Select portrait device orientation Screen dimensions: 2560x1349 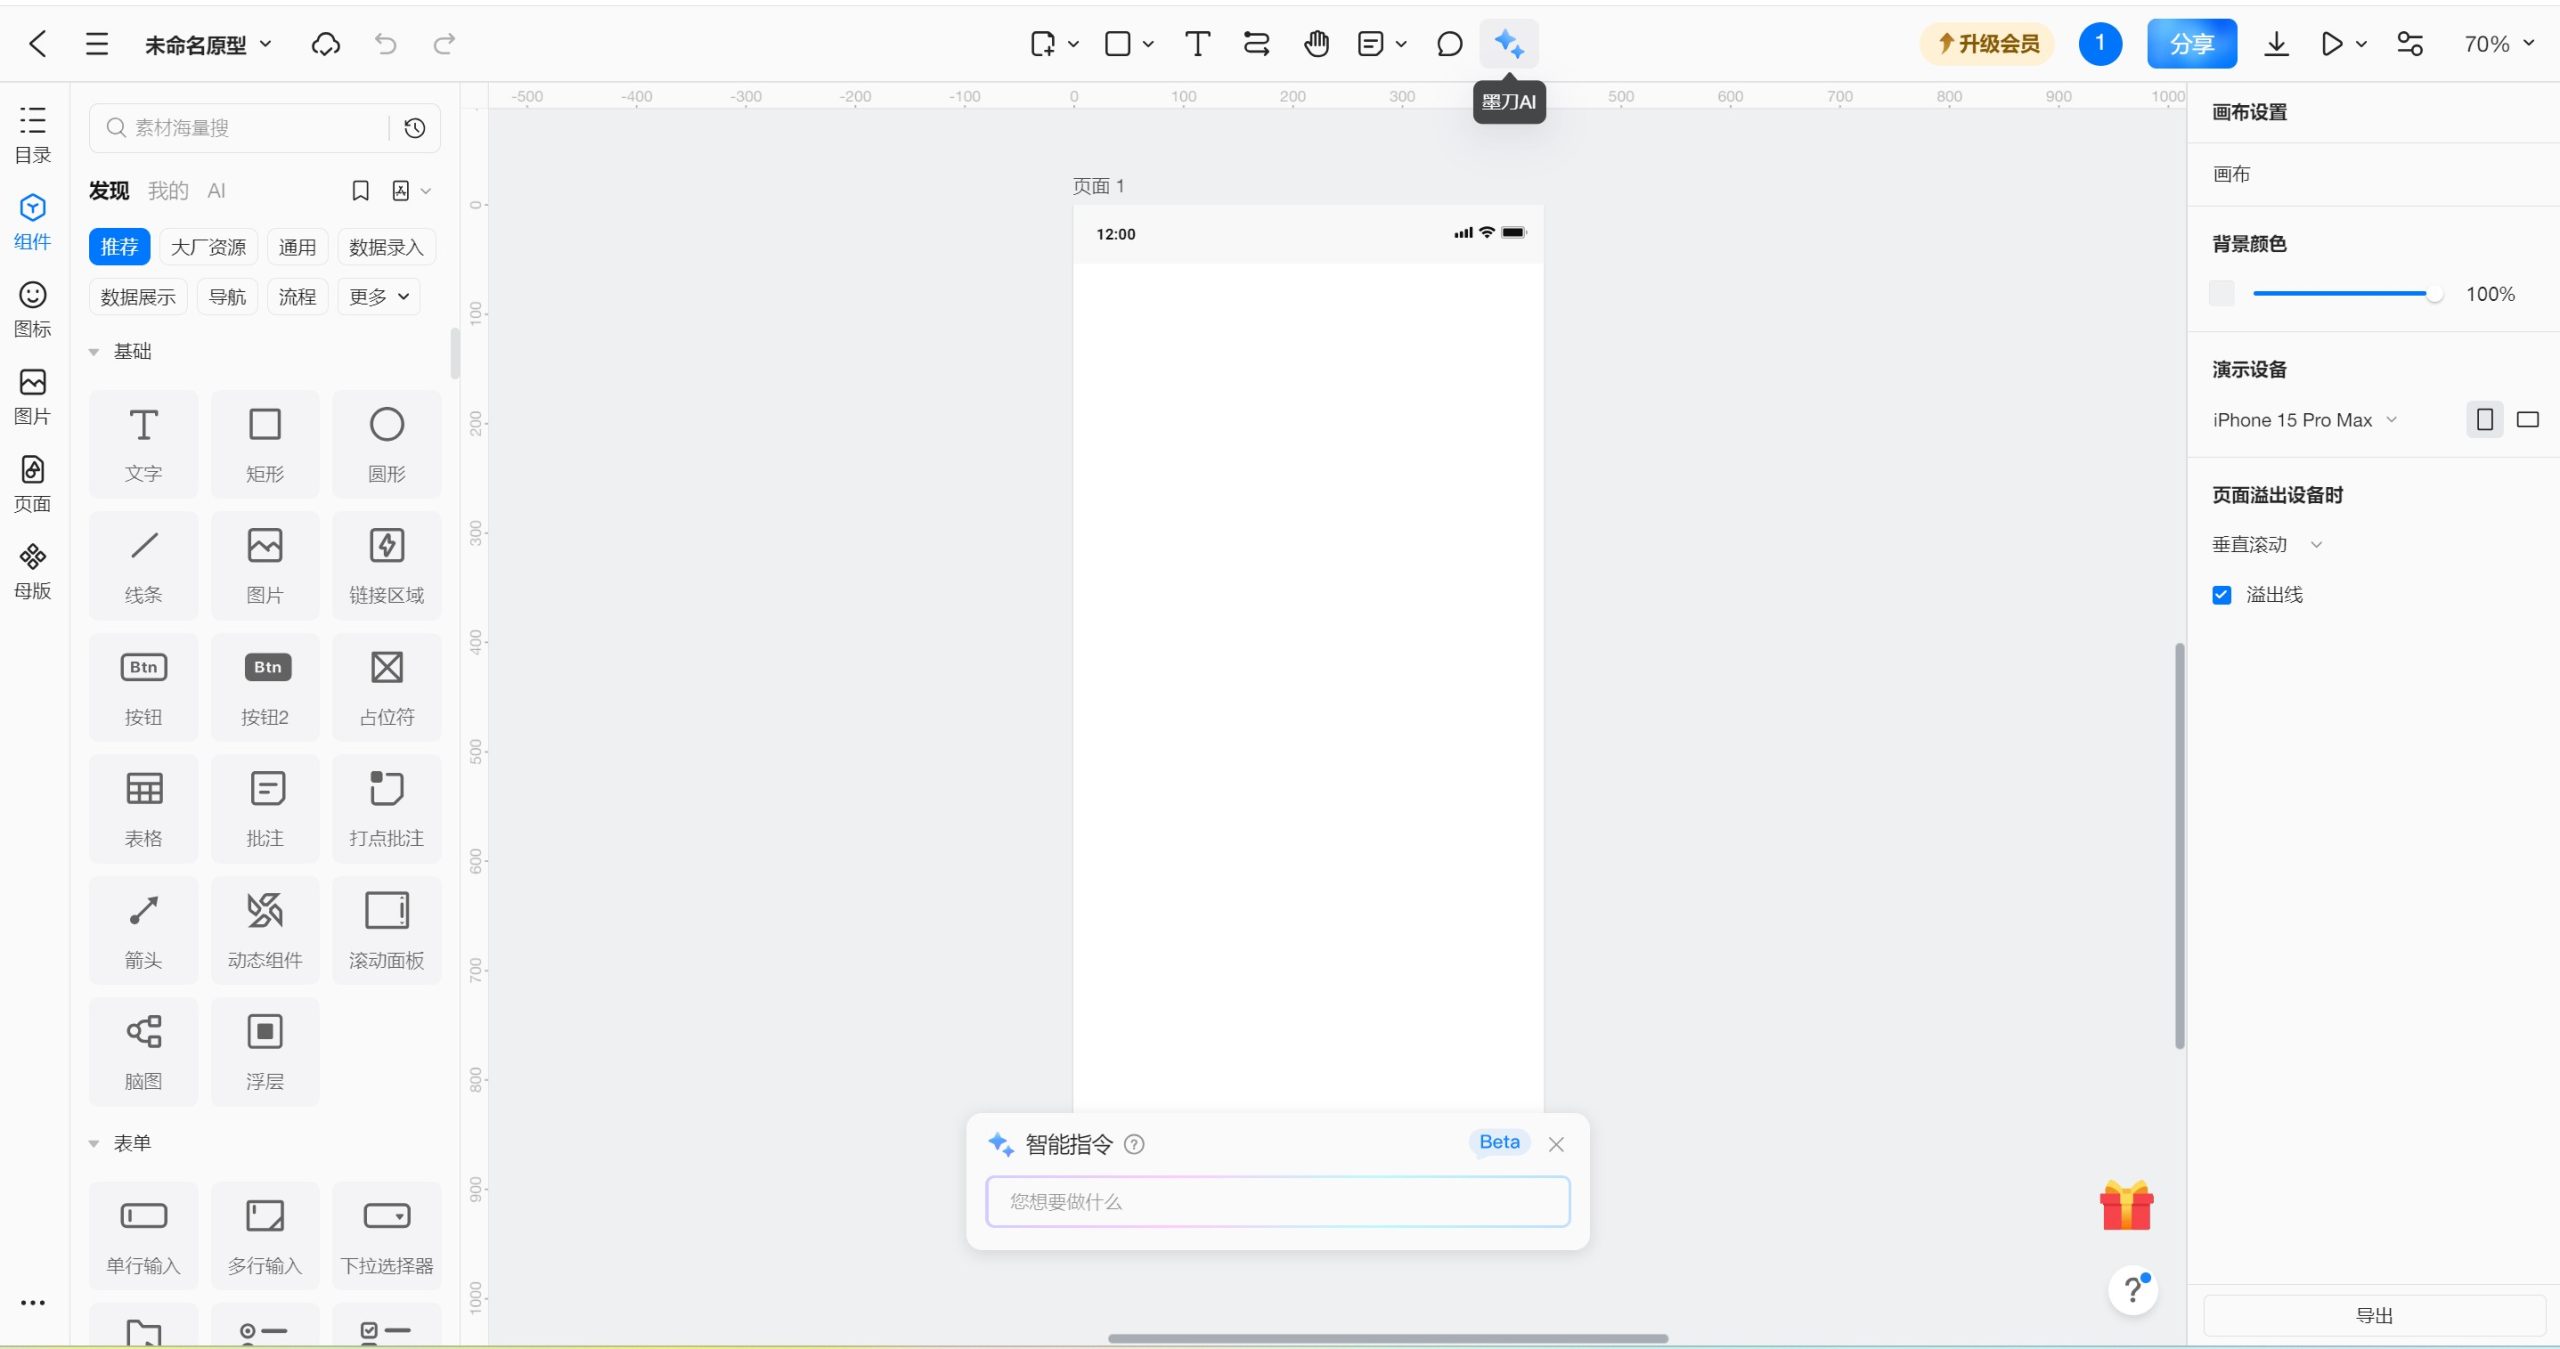[x=2484, y=420]
